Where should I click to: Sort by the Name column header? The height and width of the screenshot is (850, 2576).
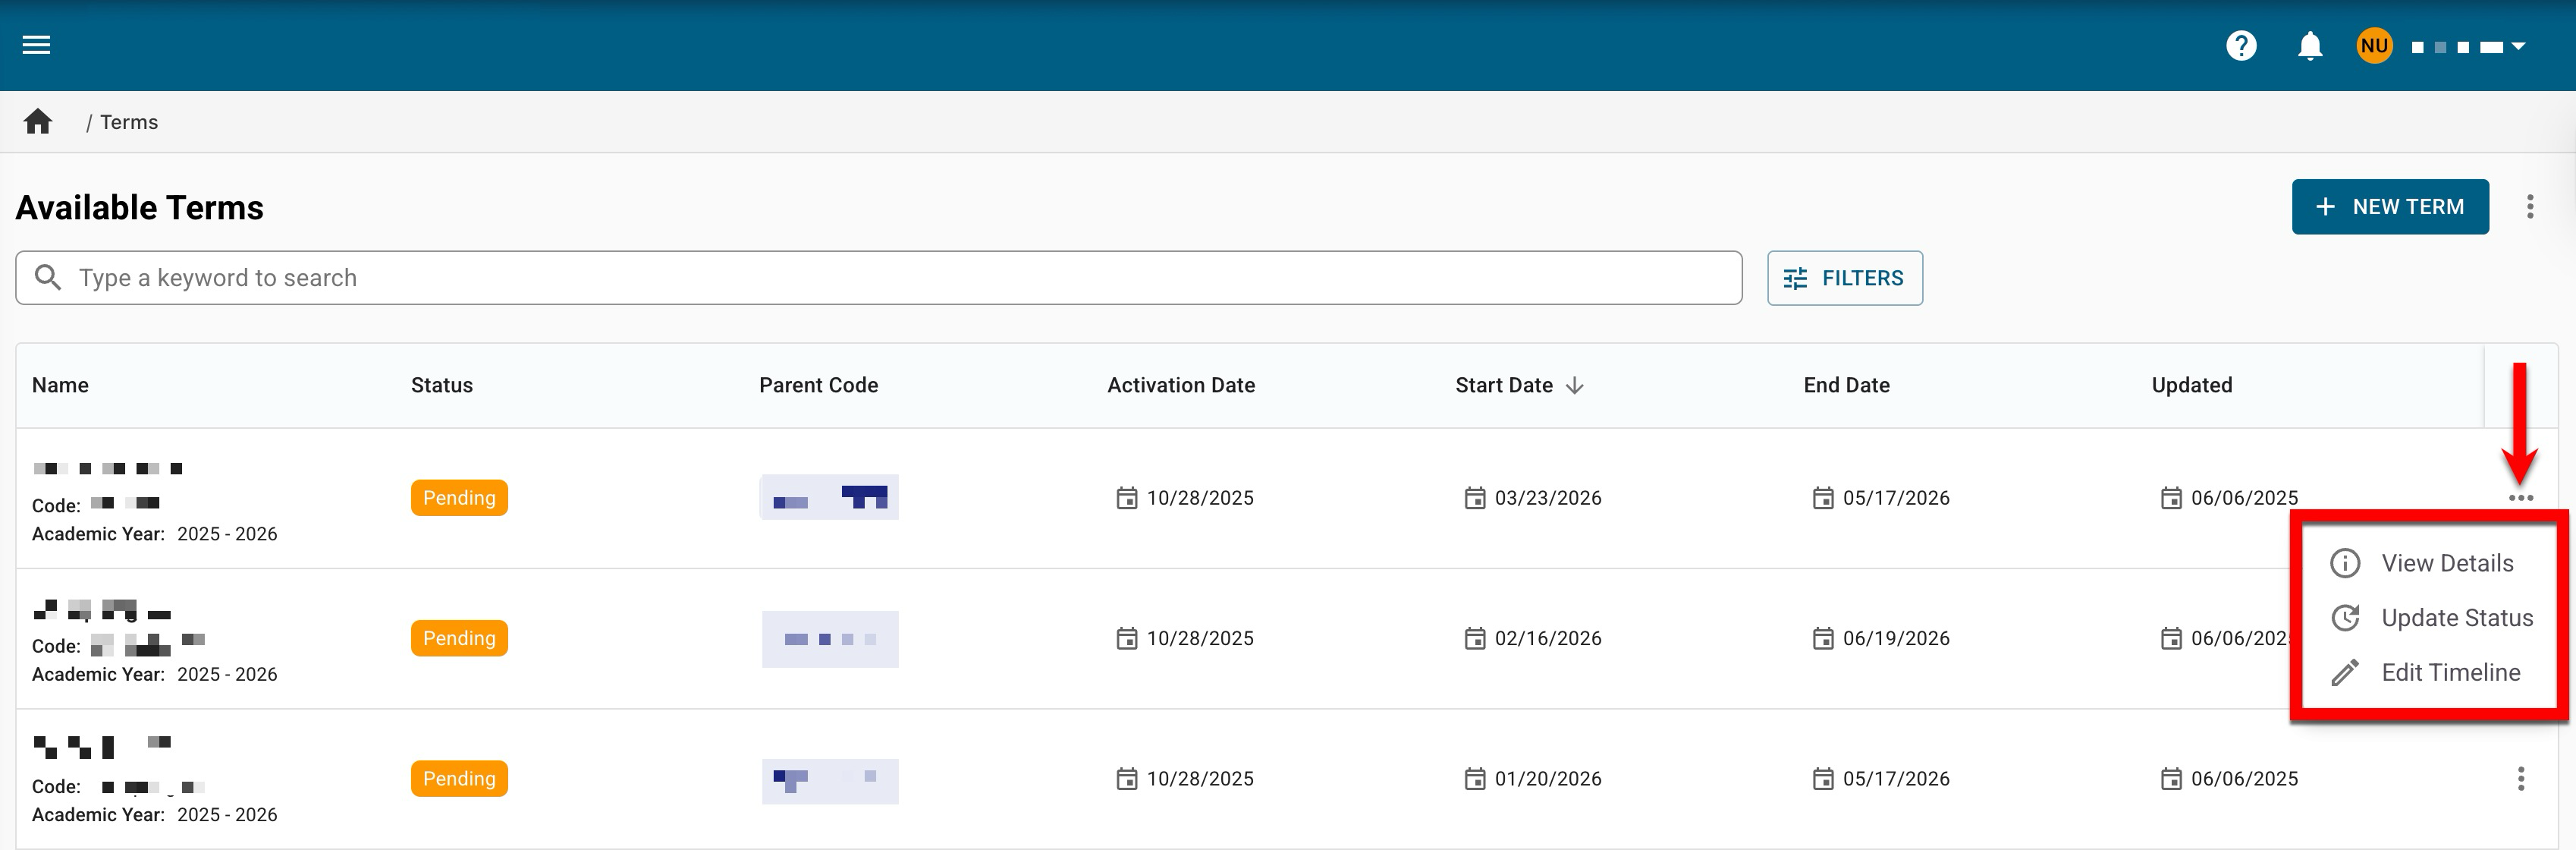click(x=60, y=386)
